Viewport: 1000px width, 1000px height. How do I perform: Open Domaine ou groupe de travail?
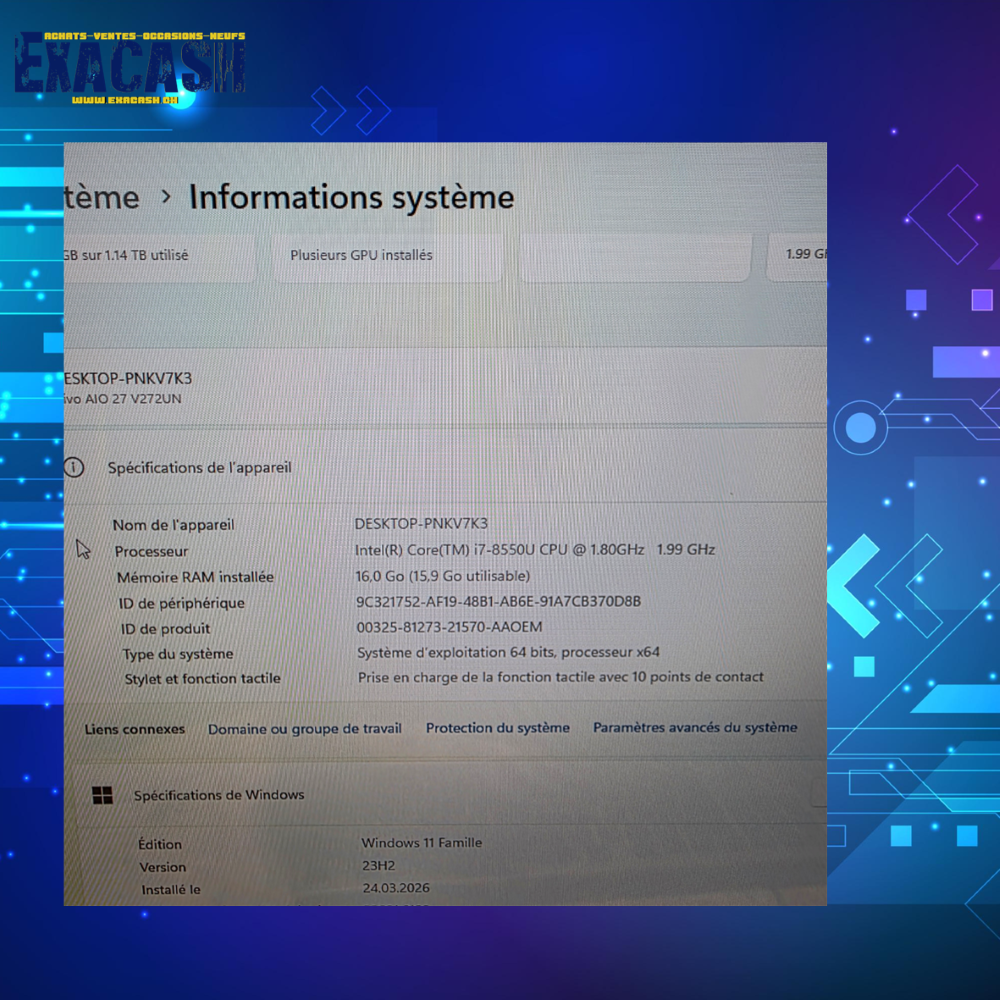[x=304, y=729]
